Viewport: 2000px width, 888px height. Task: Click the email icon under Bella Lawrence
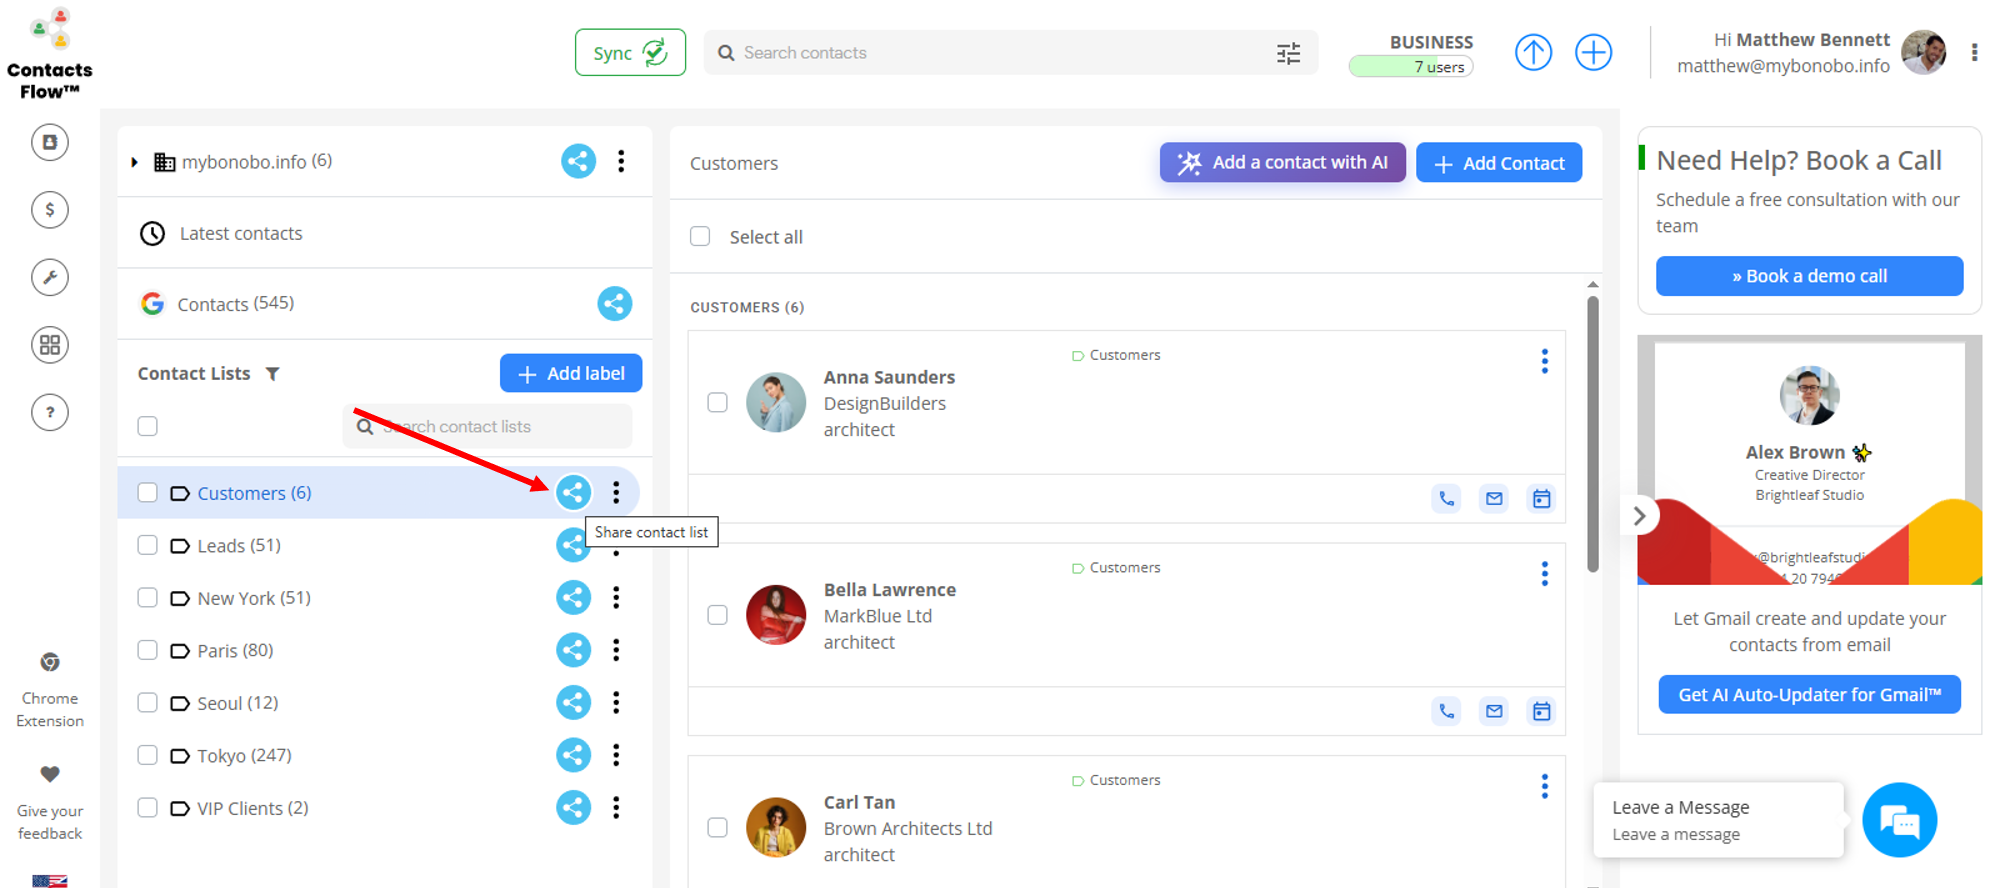pos(1494,711)
